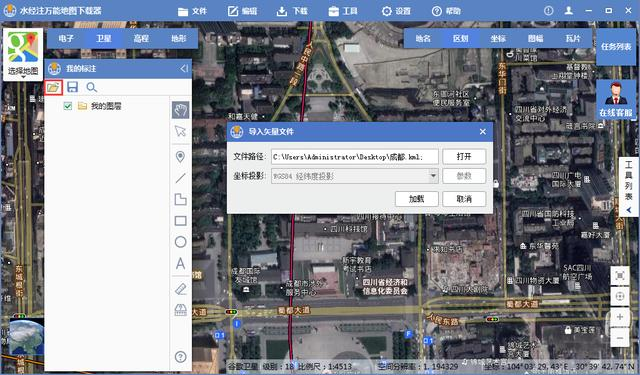Image resolution: width=640 pixels, height=375 pixels.
Task: Select the area measure tool icon
Action: point(180,310)
